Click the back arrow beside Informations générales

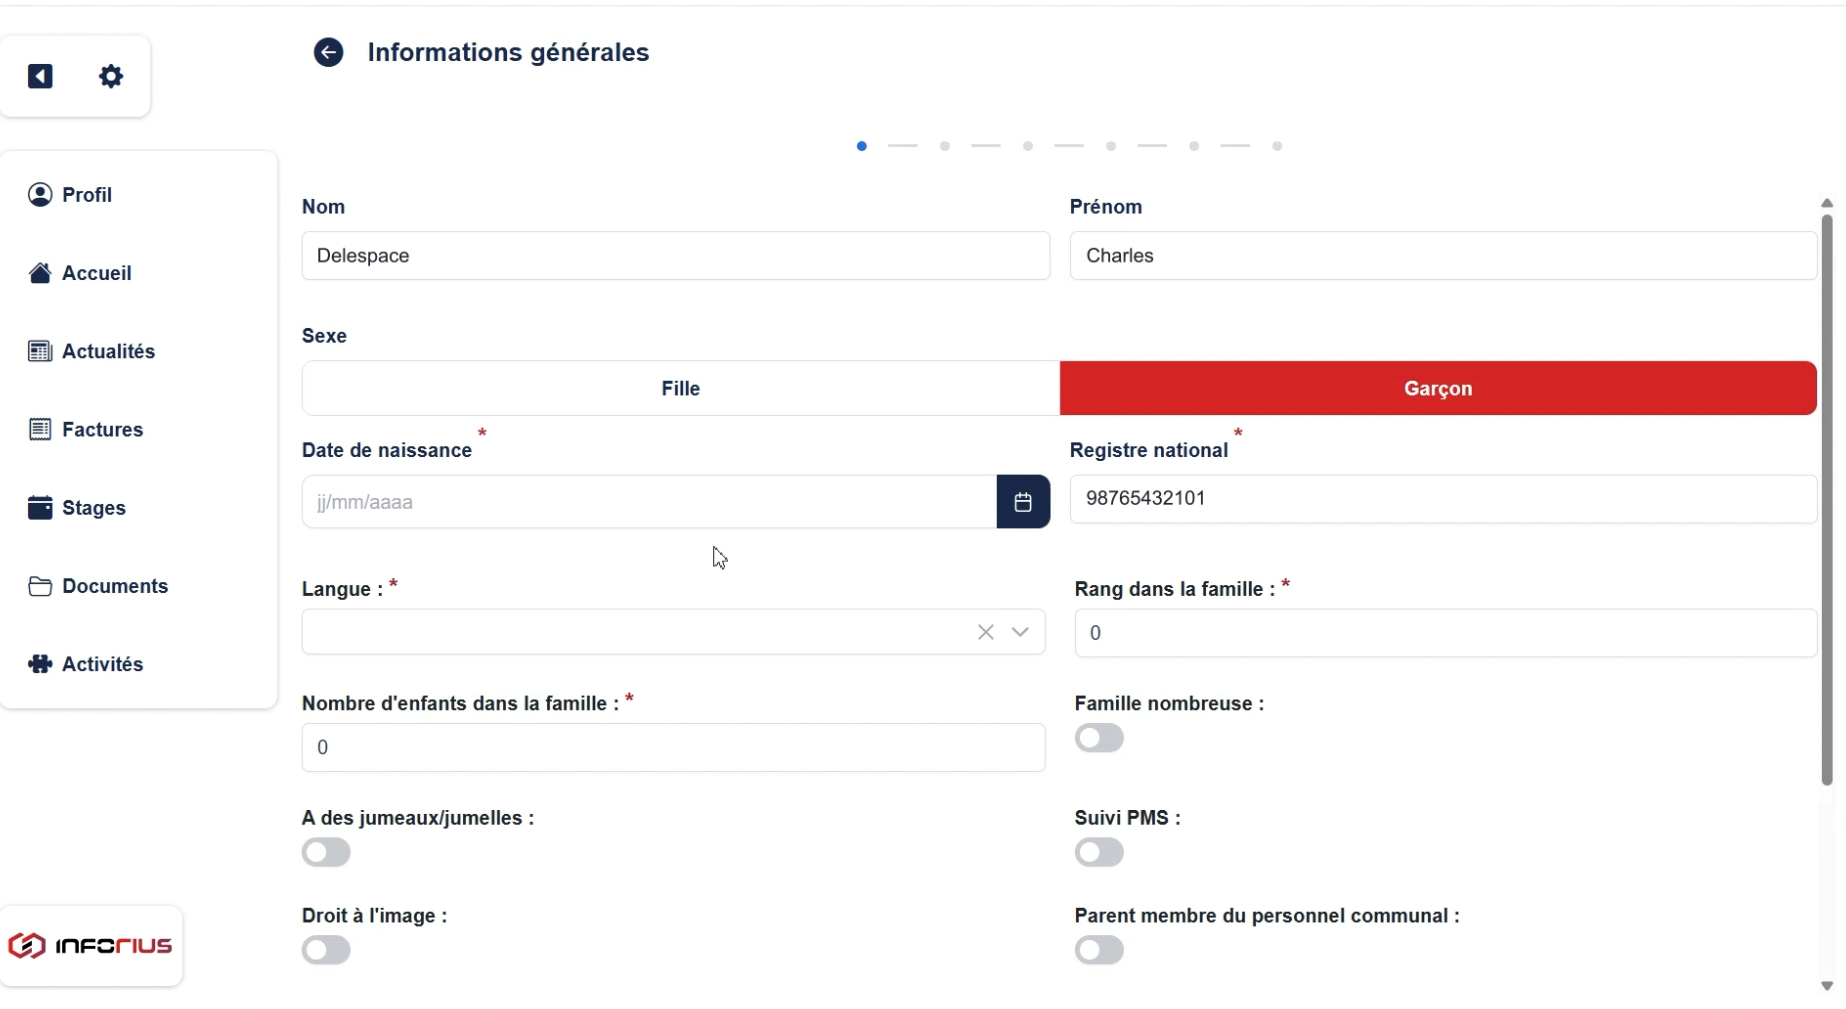point(328,52)
